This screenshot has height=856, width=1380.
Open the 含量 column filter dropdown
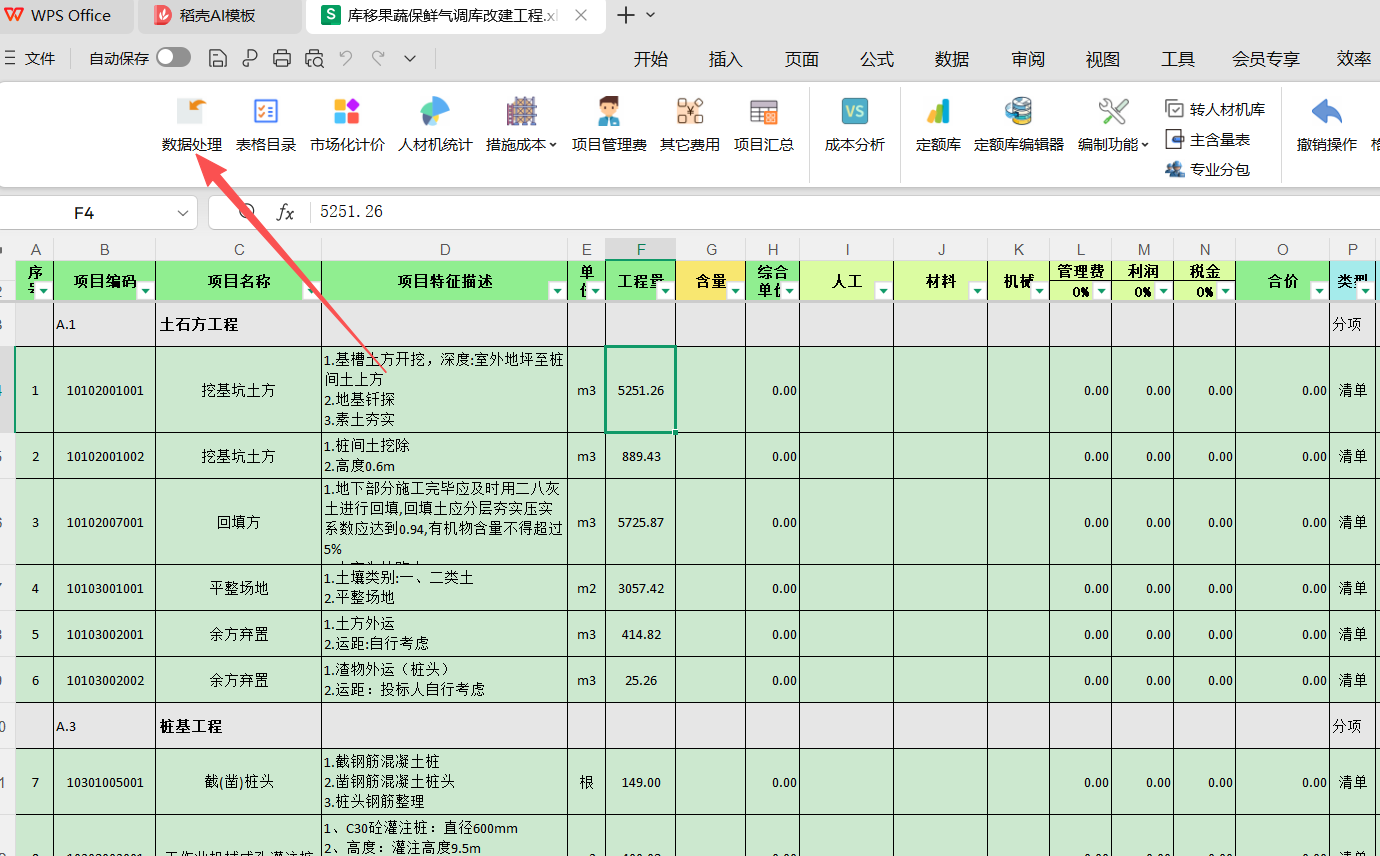coord(736,290)
